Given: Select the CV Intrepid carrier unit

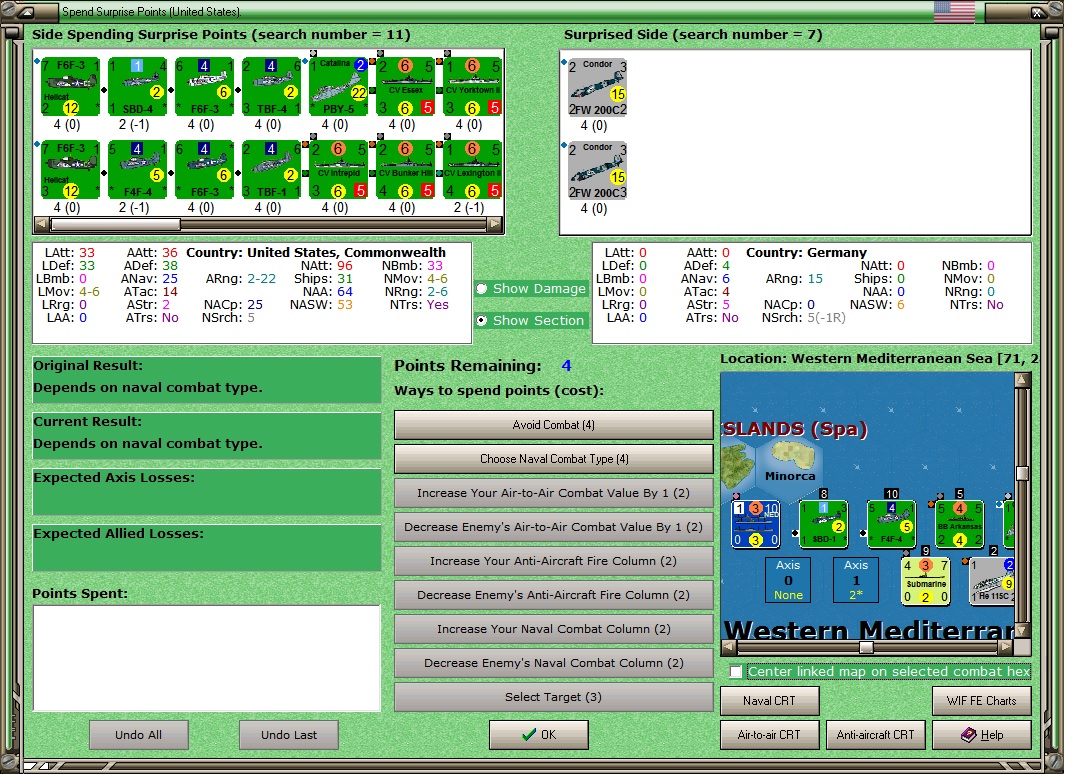Looking at the screenshot, I should (339, 169).
